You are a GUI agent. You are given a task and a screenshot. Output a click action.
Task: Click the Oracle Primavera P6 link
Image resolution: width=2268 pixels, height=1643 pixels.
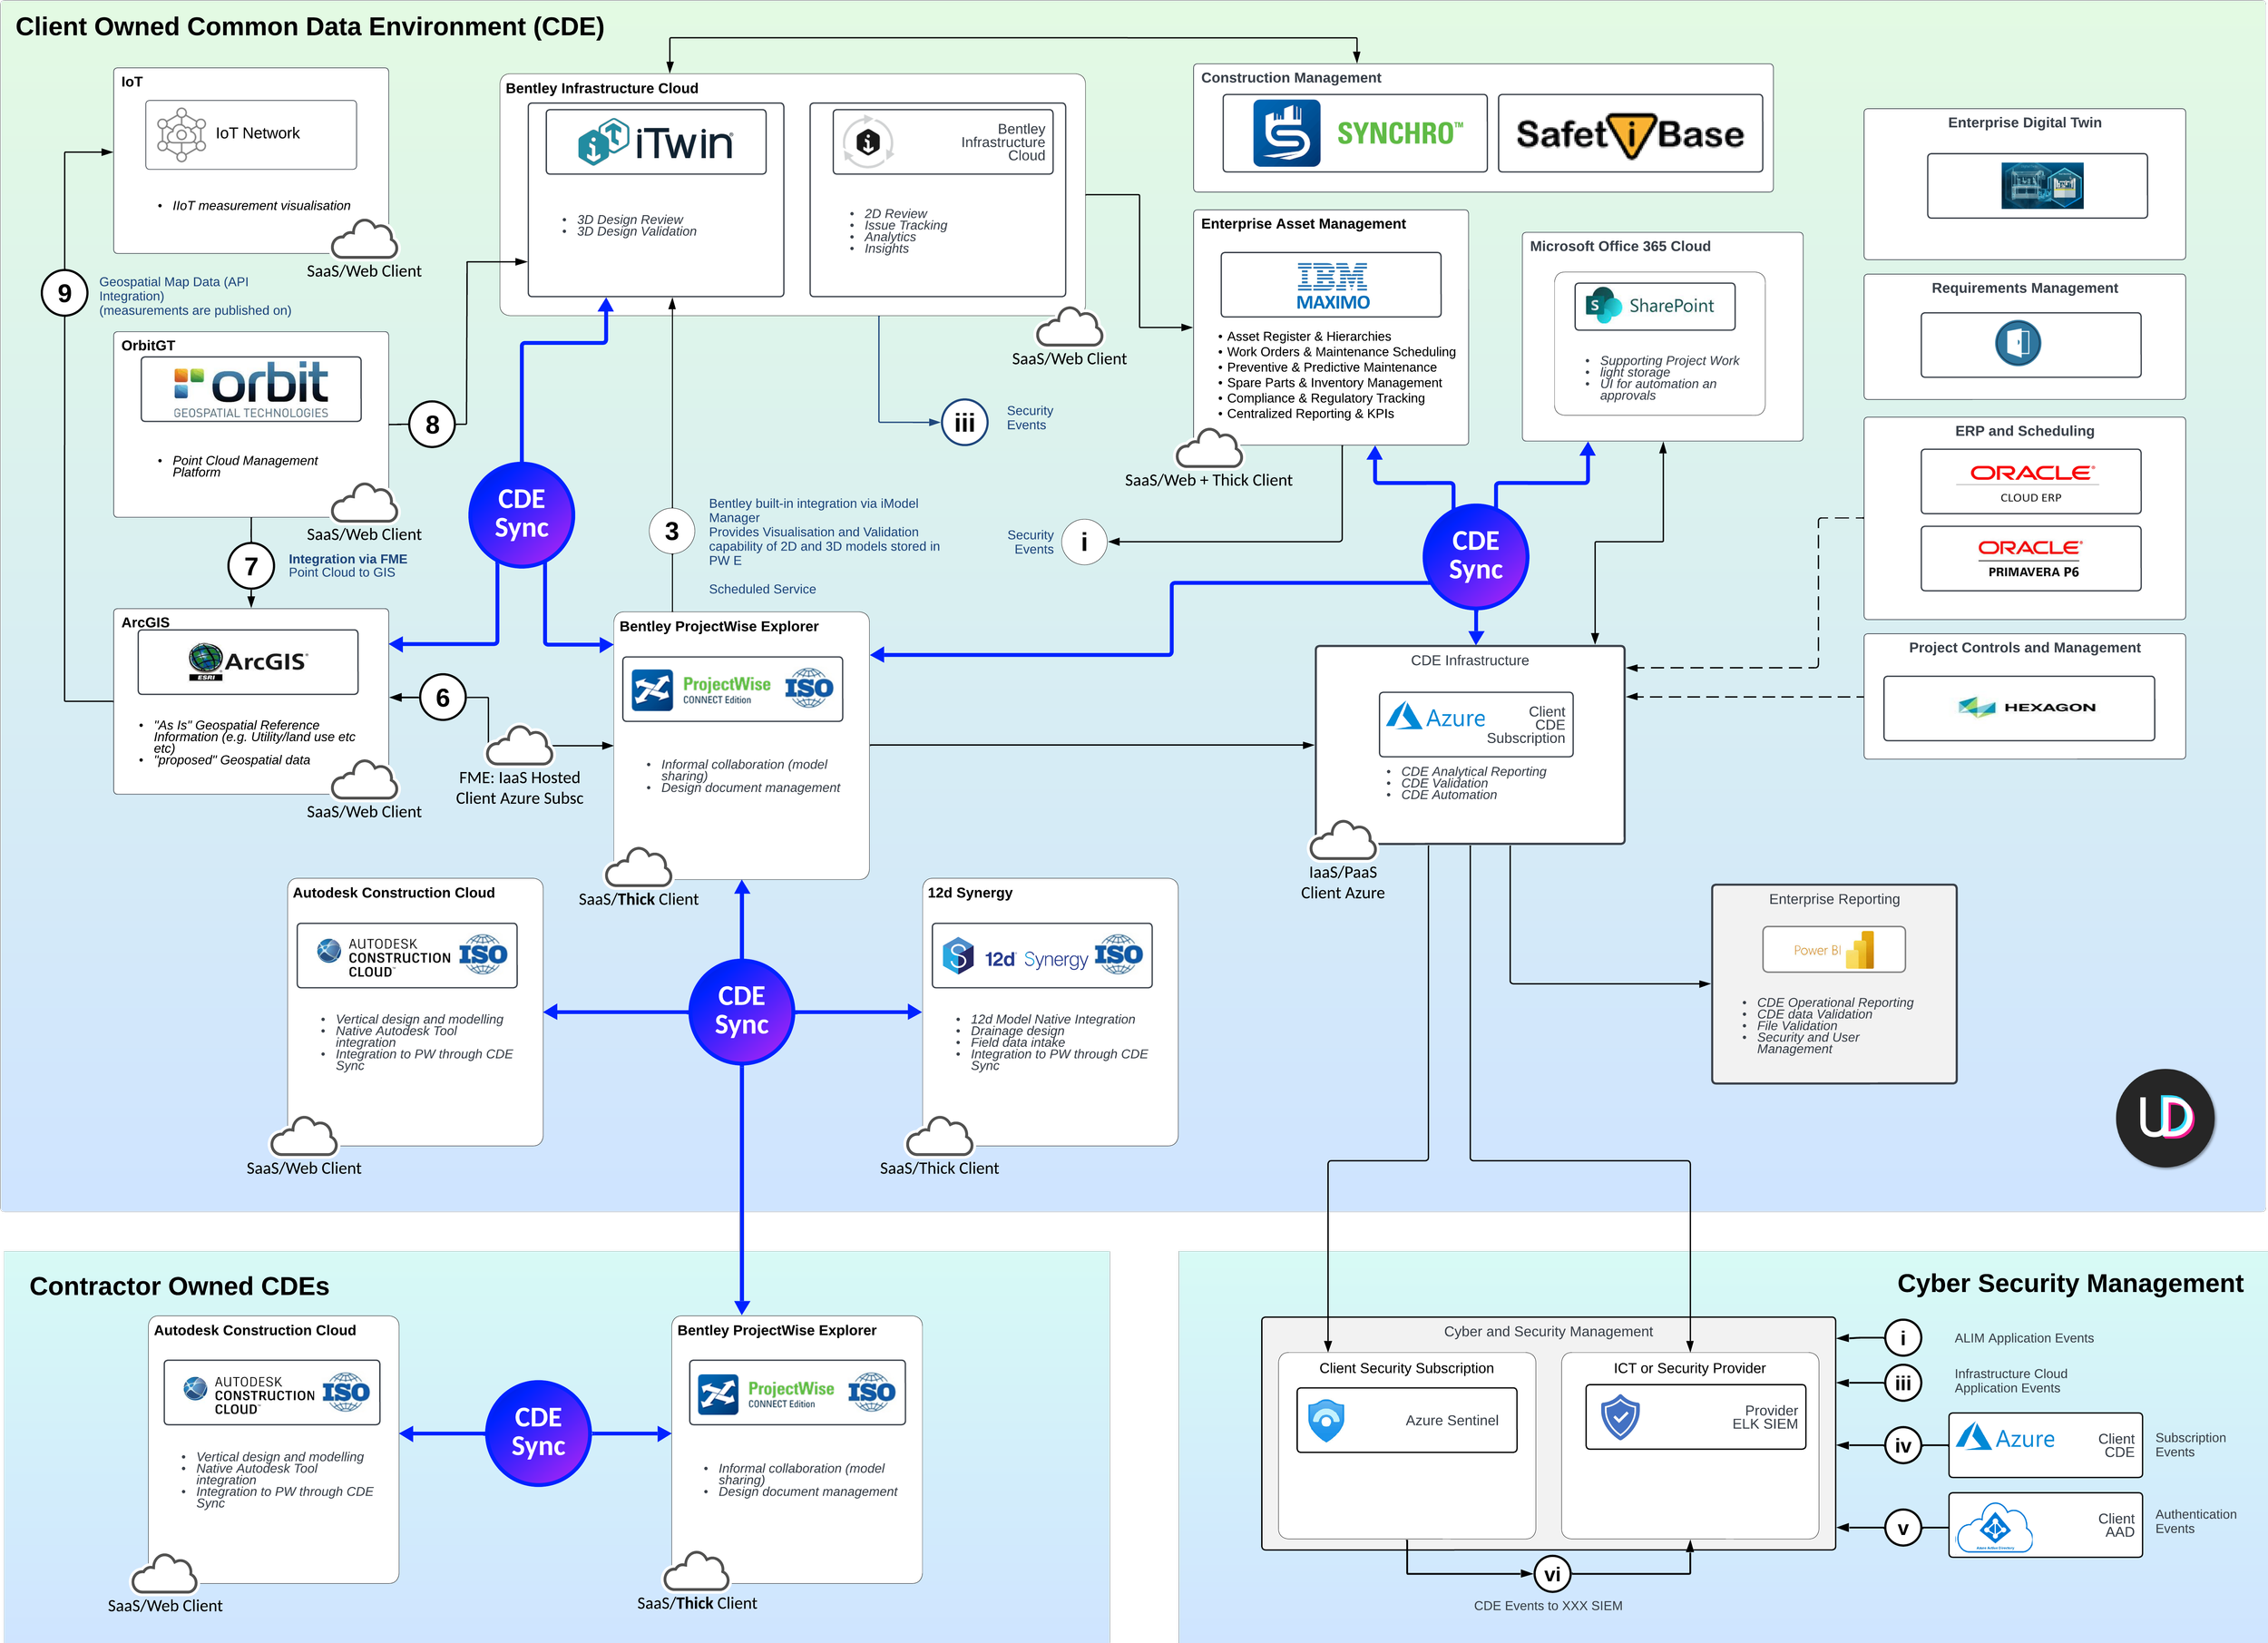point(2030,558)
